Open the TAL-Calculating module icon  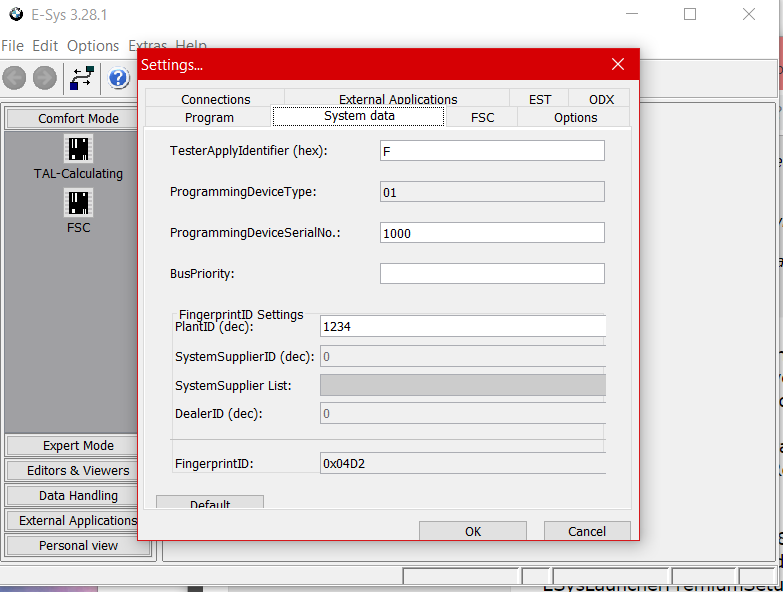[x=78, y=150]
